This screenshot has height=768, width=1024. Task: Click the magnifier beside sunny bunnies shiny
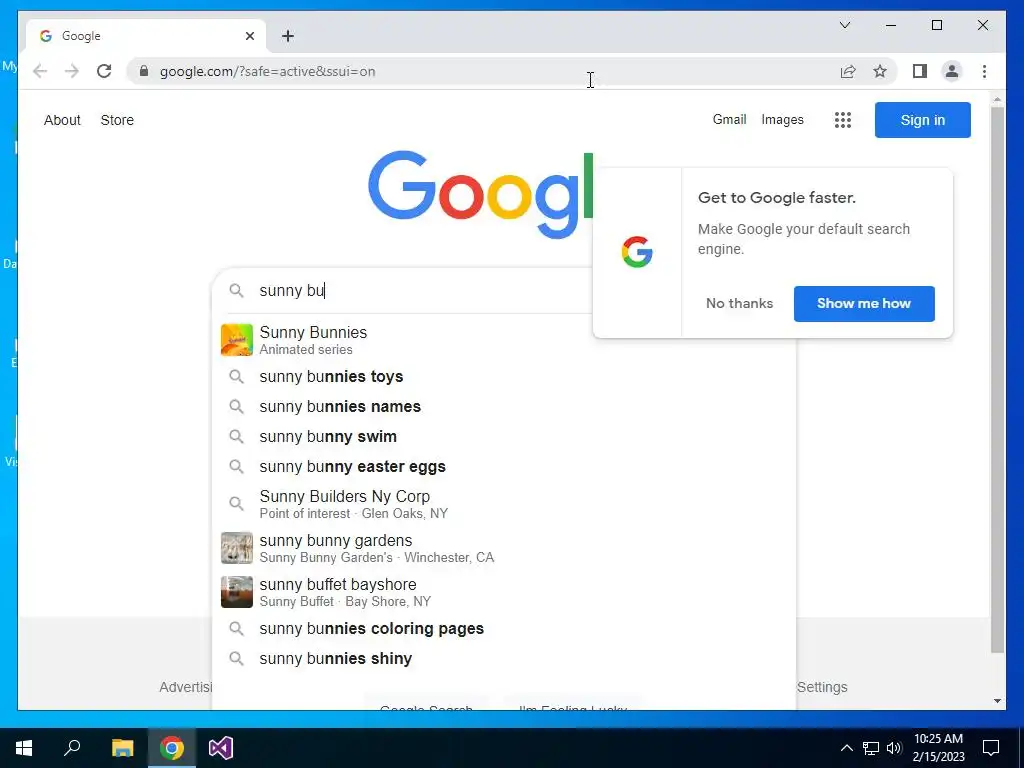tap(236, 659)
